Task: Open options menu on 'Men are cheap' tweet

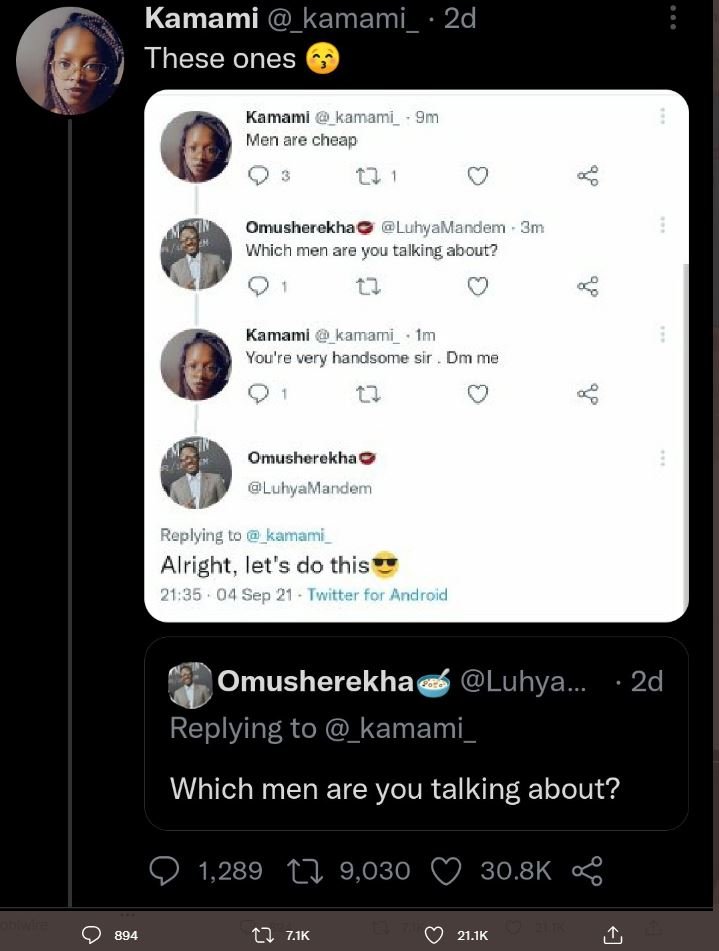Action: pos(662,117)
